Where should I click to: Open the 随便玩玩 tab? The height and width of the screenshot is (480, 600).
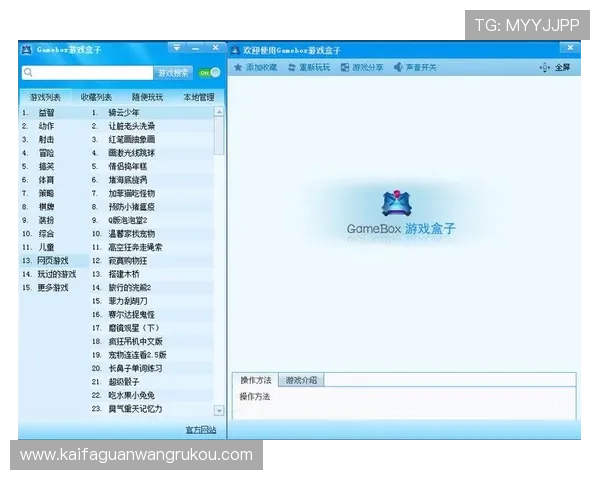(x=147, y=97)
